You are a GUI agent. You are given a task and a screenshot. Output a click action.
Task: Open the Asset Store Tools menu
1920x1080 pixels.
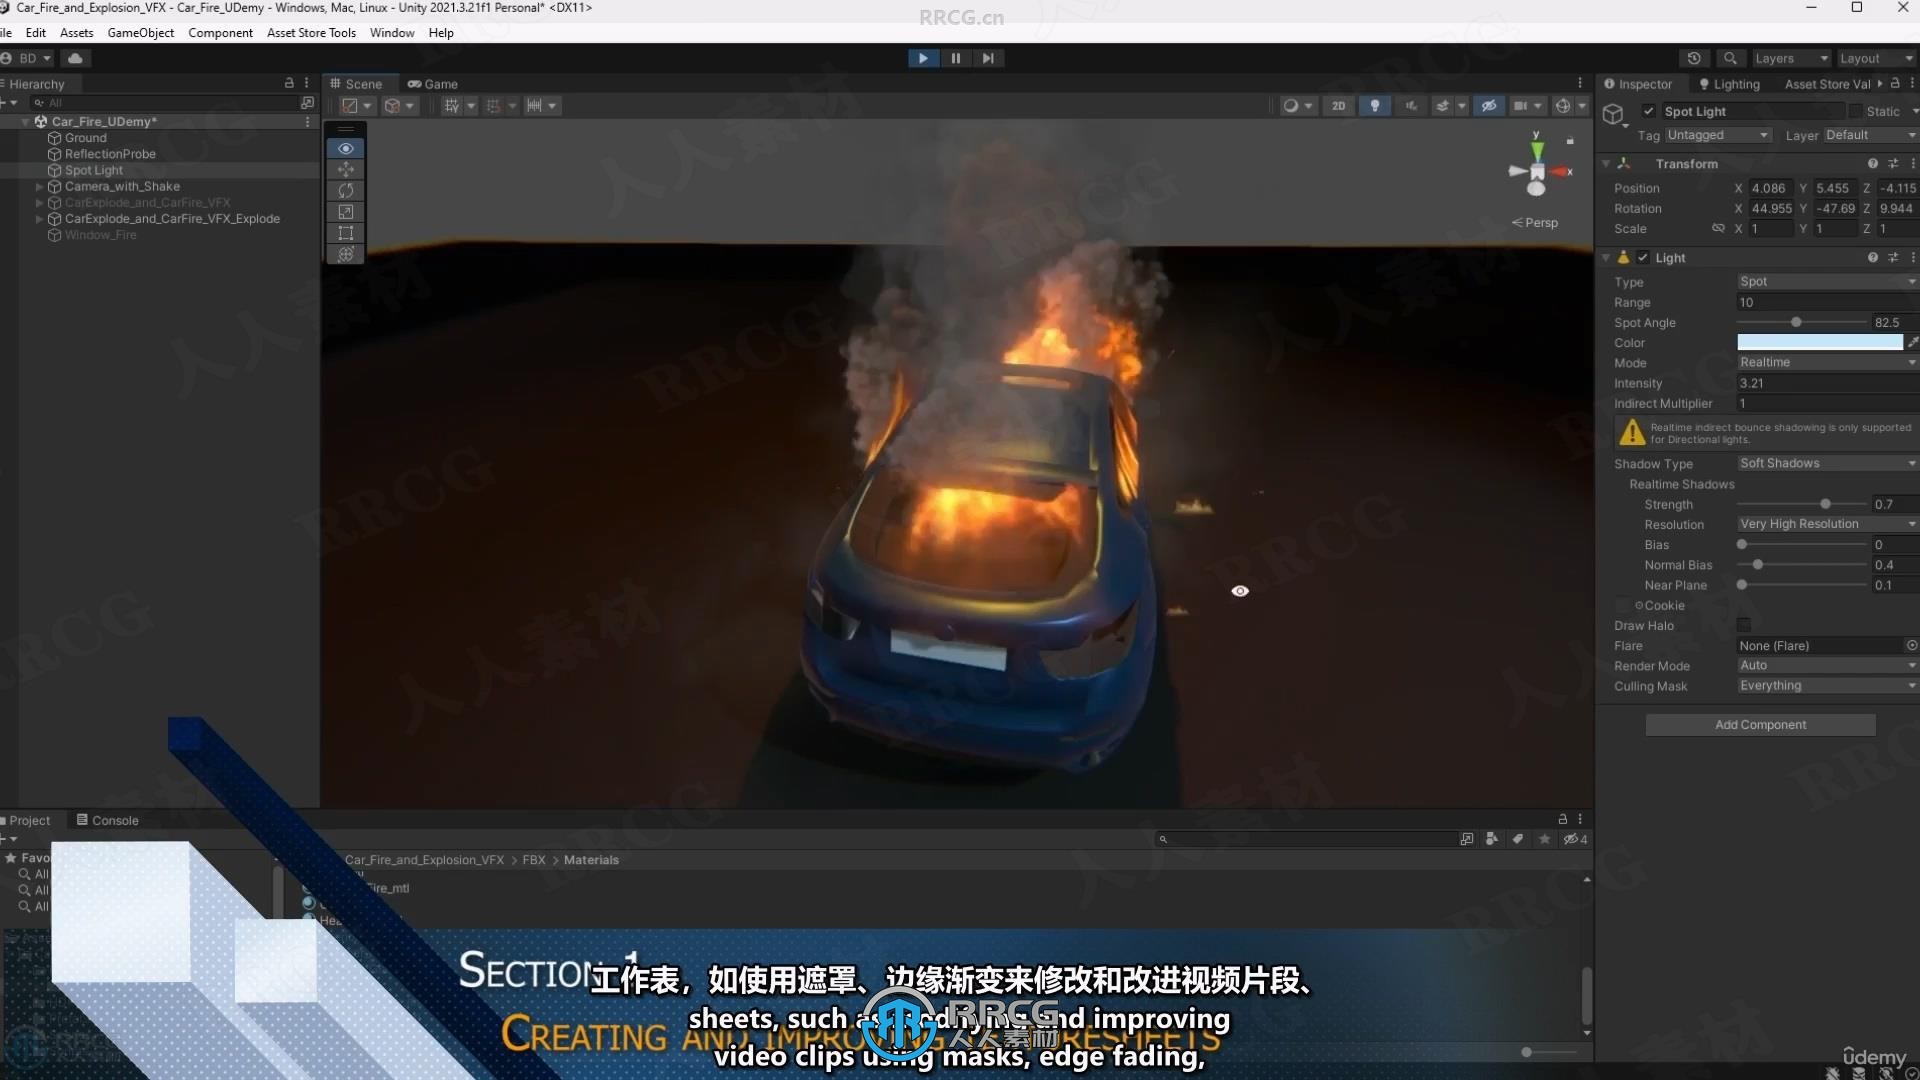coord(311,32)
